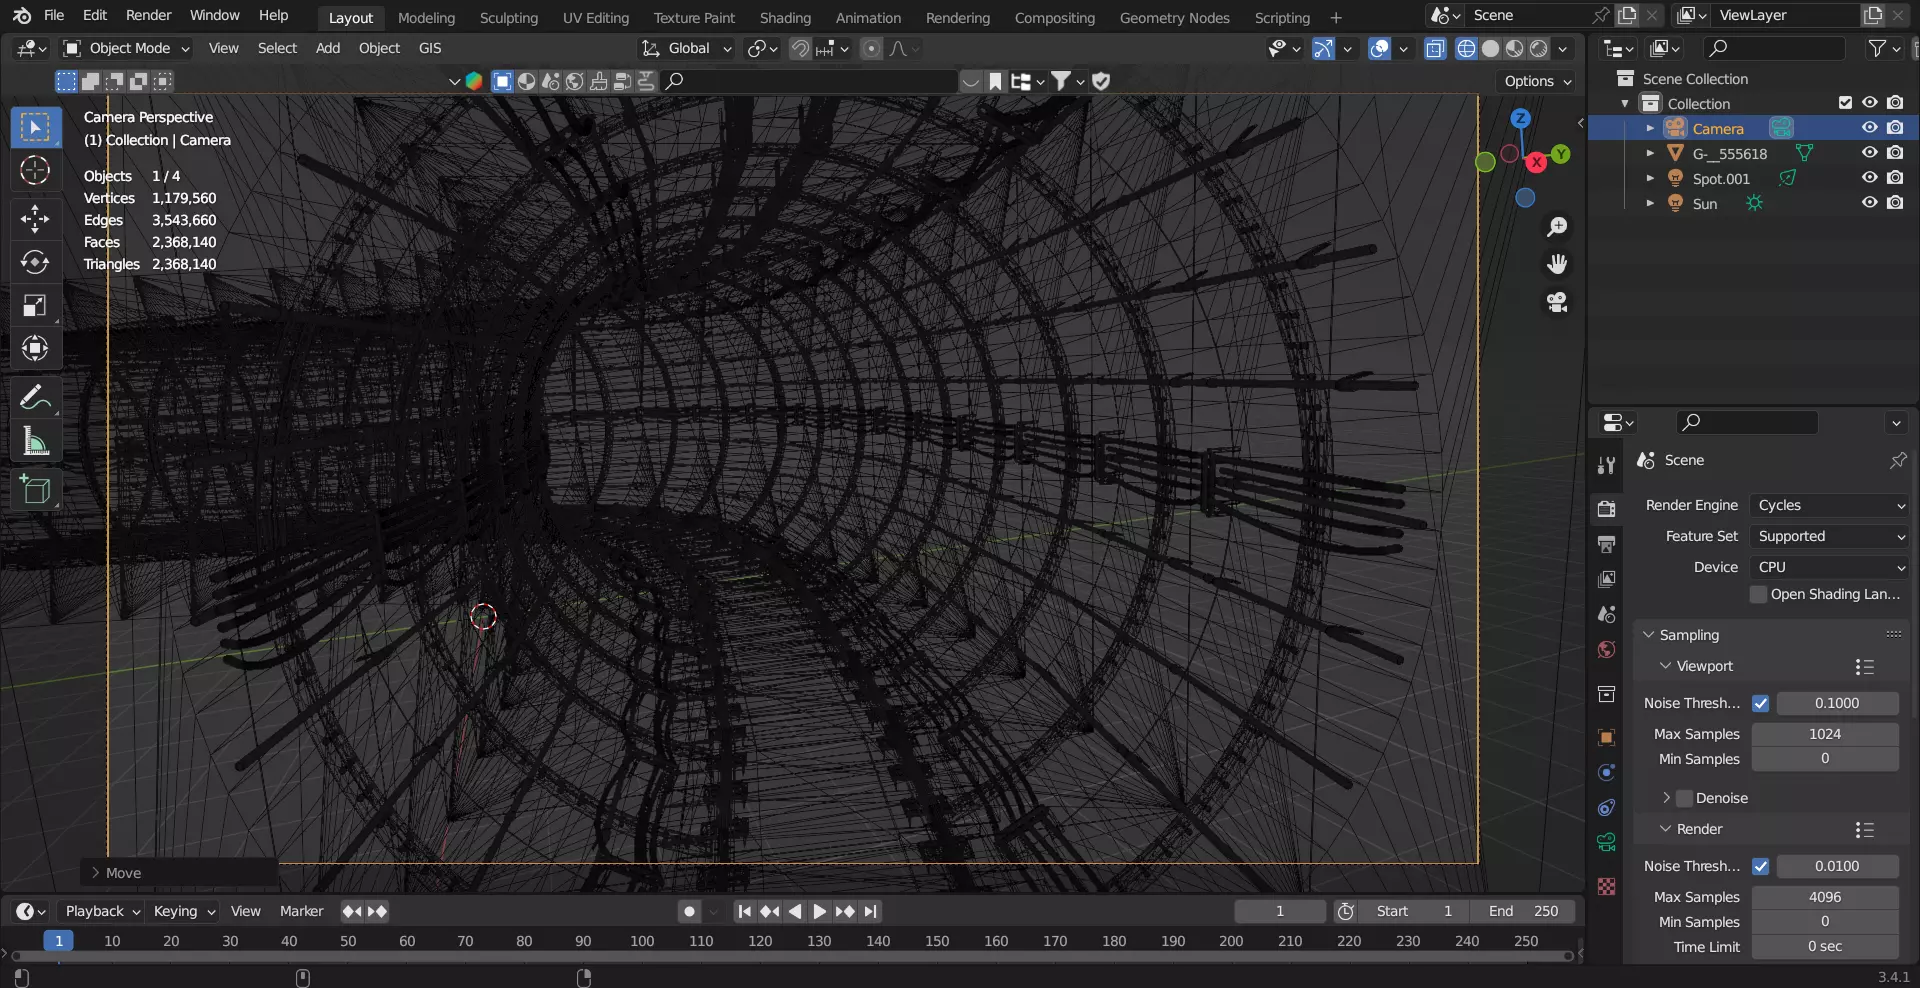
Task: Open the GIS menu in viewport header
Action: click(430, 48)
